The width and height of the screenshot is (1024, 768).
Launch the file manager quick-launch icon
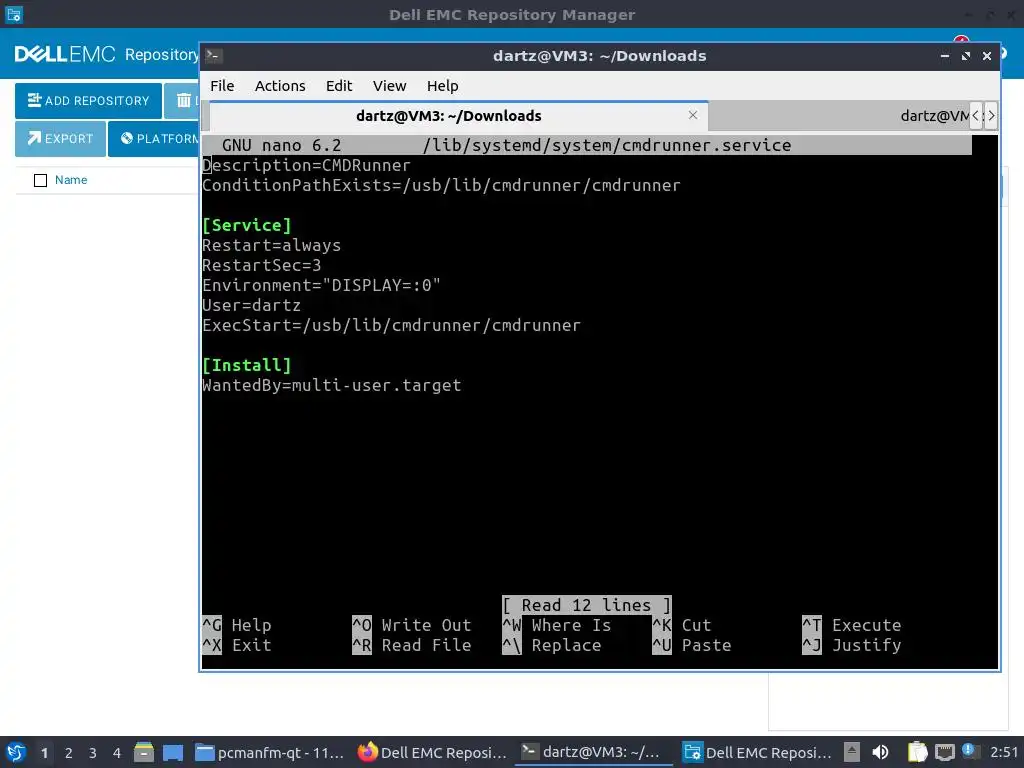point(144,752)
